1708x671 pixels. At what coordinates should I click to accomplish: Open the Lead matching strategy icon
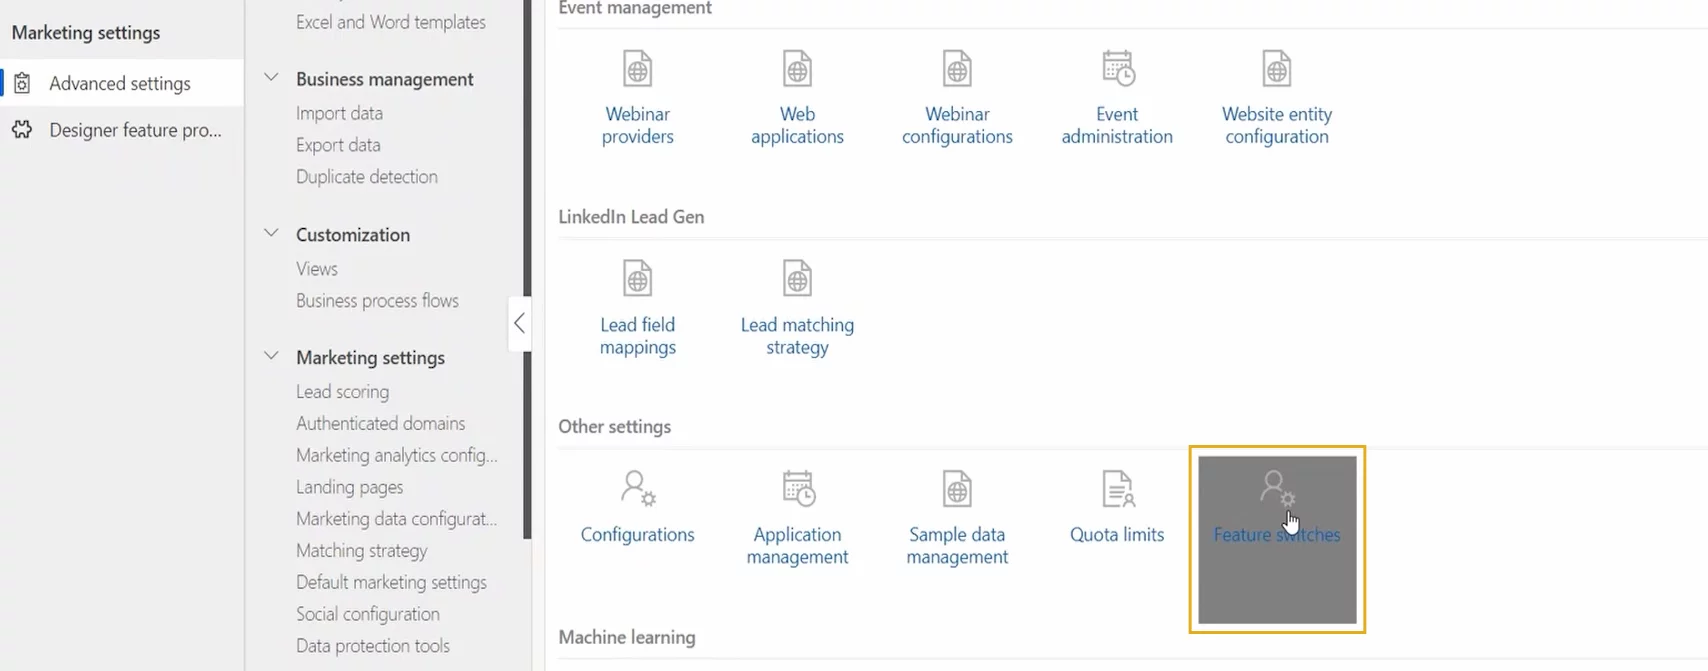coord(797,279)
